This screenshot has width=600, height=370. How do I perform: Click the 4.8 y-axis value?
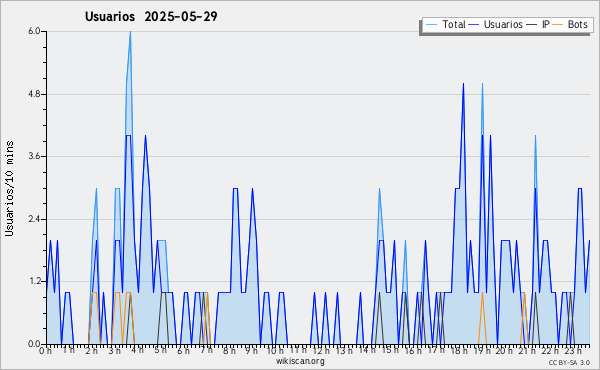pyautogui.click(x=34, y=94)
